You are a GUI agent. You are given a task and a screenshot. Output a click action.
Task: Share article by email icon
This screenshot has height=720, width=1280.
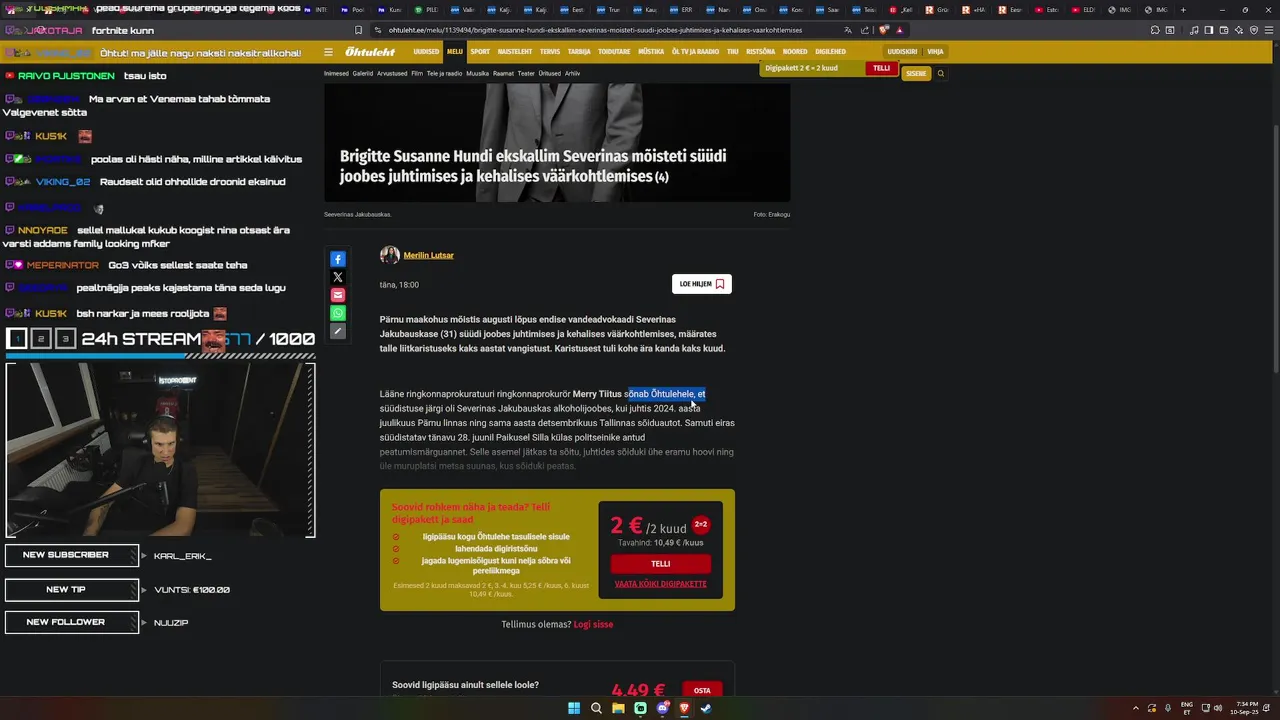(338, 295)
